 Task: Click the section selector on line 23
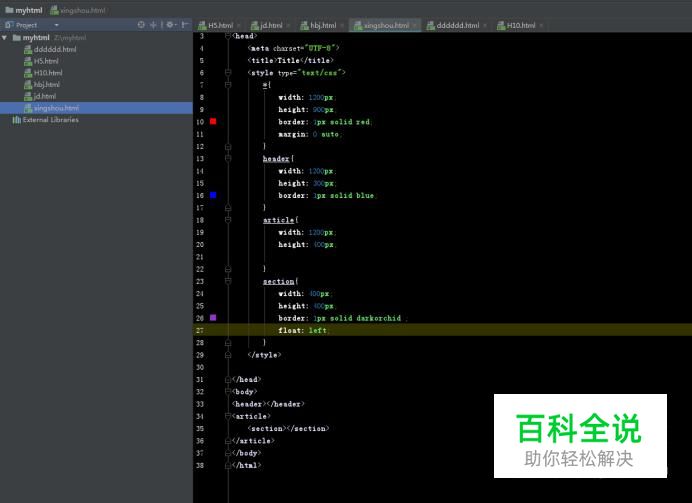pos(278,281)
